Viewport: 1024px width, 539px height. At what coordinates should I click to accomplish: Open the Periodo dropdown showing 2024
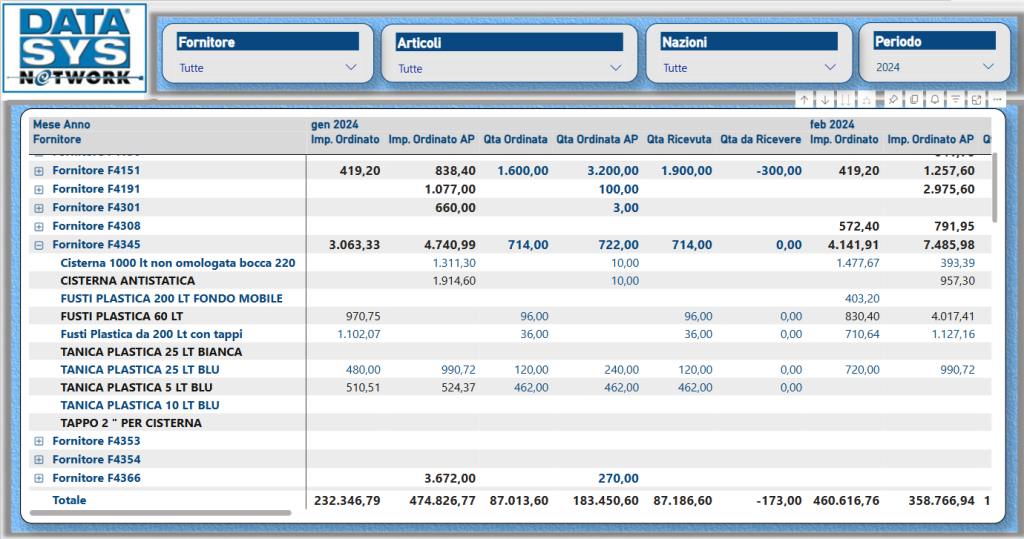pyautogui.click(x=988, y=67)
